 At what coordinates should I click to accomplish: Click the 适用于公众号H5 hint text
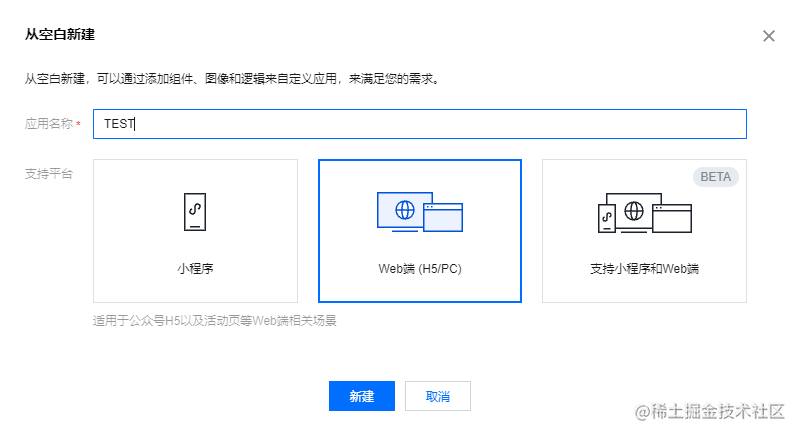[215, 321]
